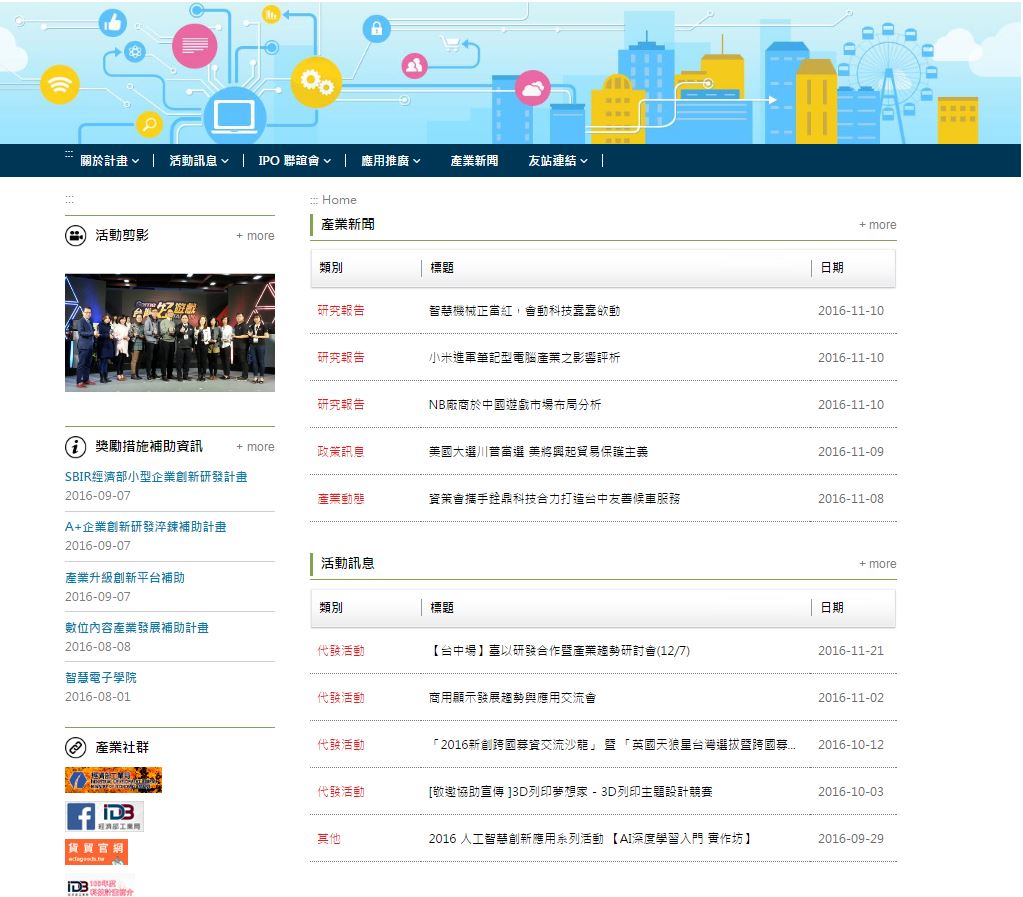Expand the 關於計畫 dropdown menu
Image resolution: width=1023 pixels, height=897 pixels.
click(109, 160)
